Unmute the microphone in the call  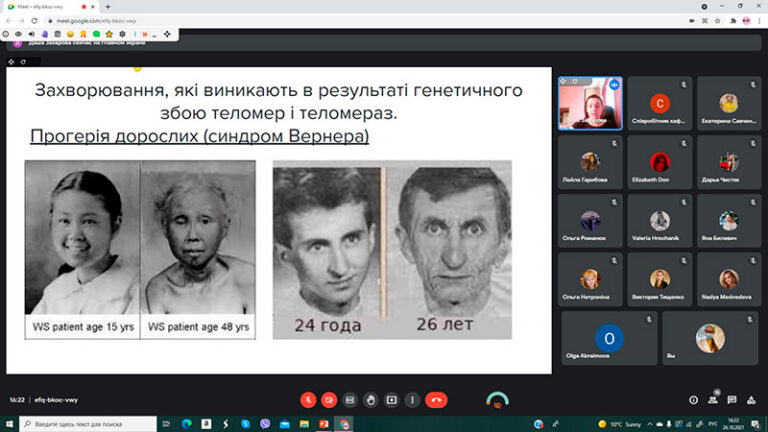(309, 400)
